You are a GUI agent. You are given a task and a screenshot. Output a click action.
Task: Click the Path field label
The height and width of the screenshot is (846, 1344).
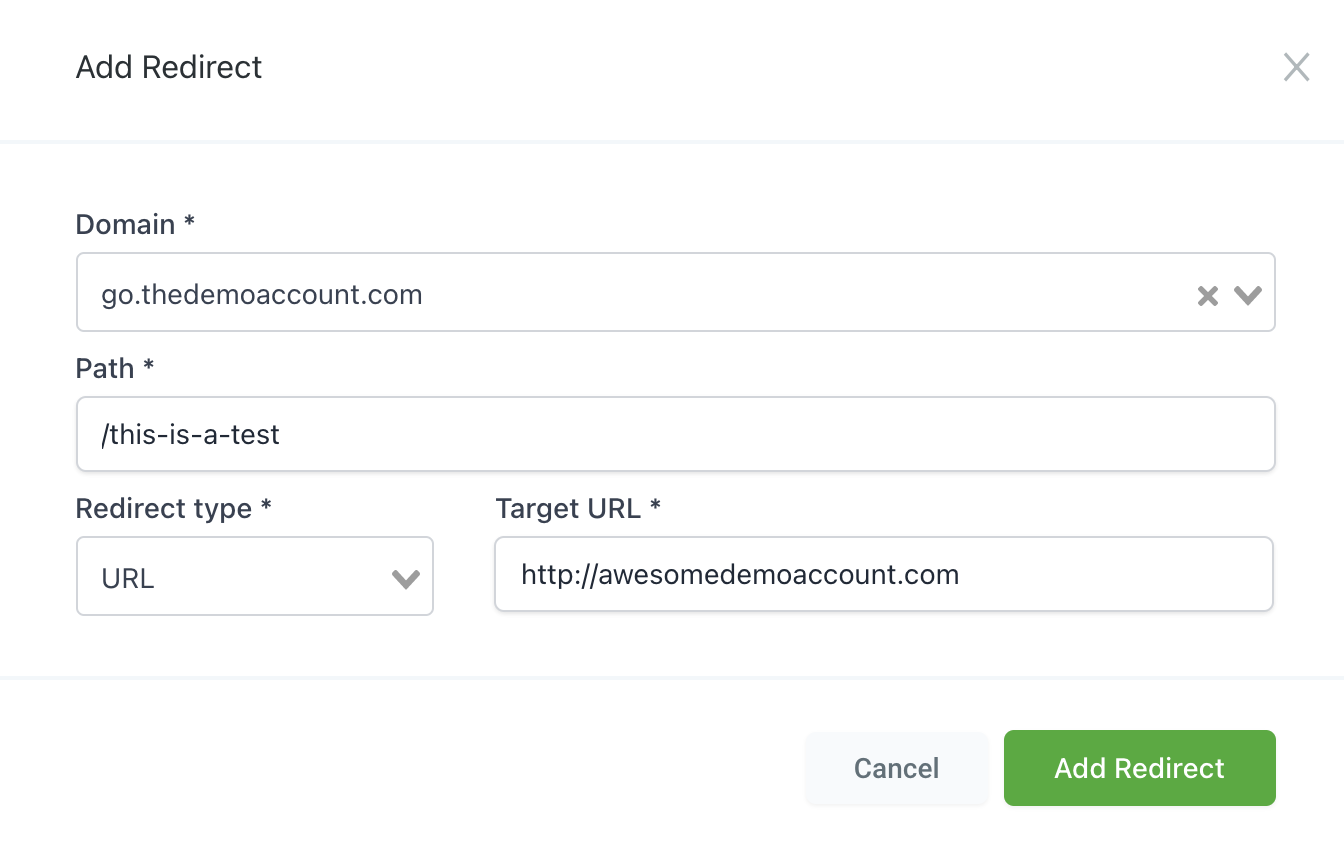click(x=105, y=368)
